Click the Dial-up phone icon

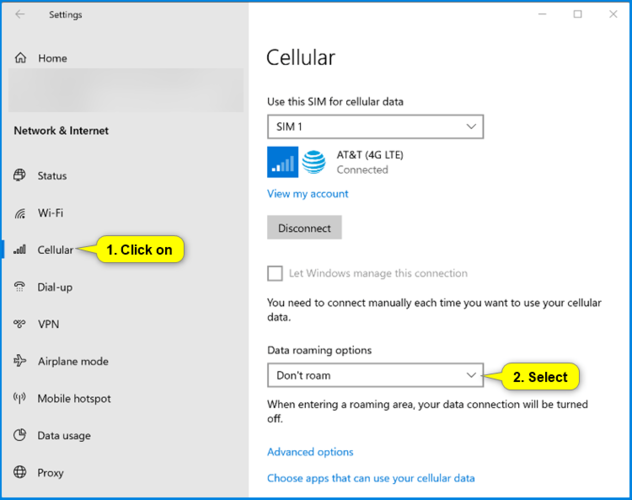coord(19,287)
